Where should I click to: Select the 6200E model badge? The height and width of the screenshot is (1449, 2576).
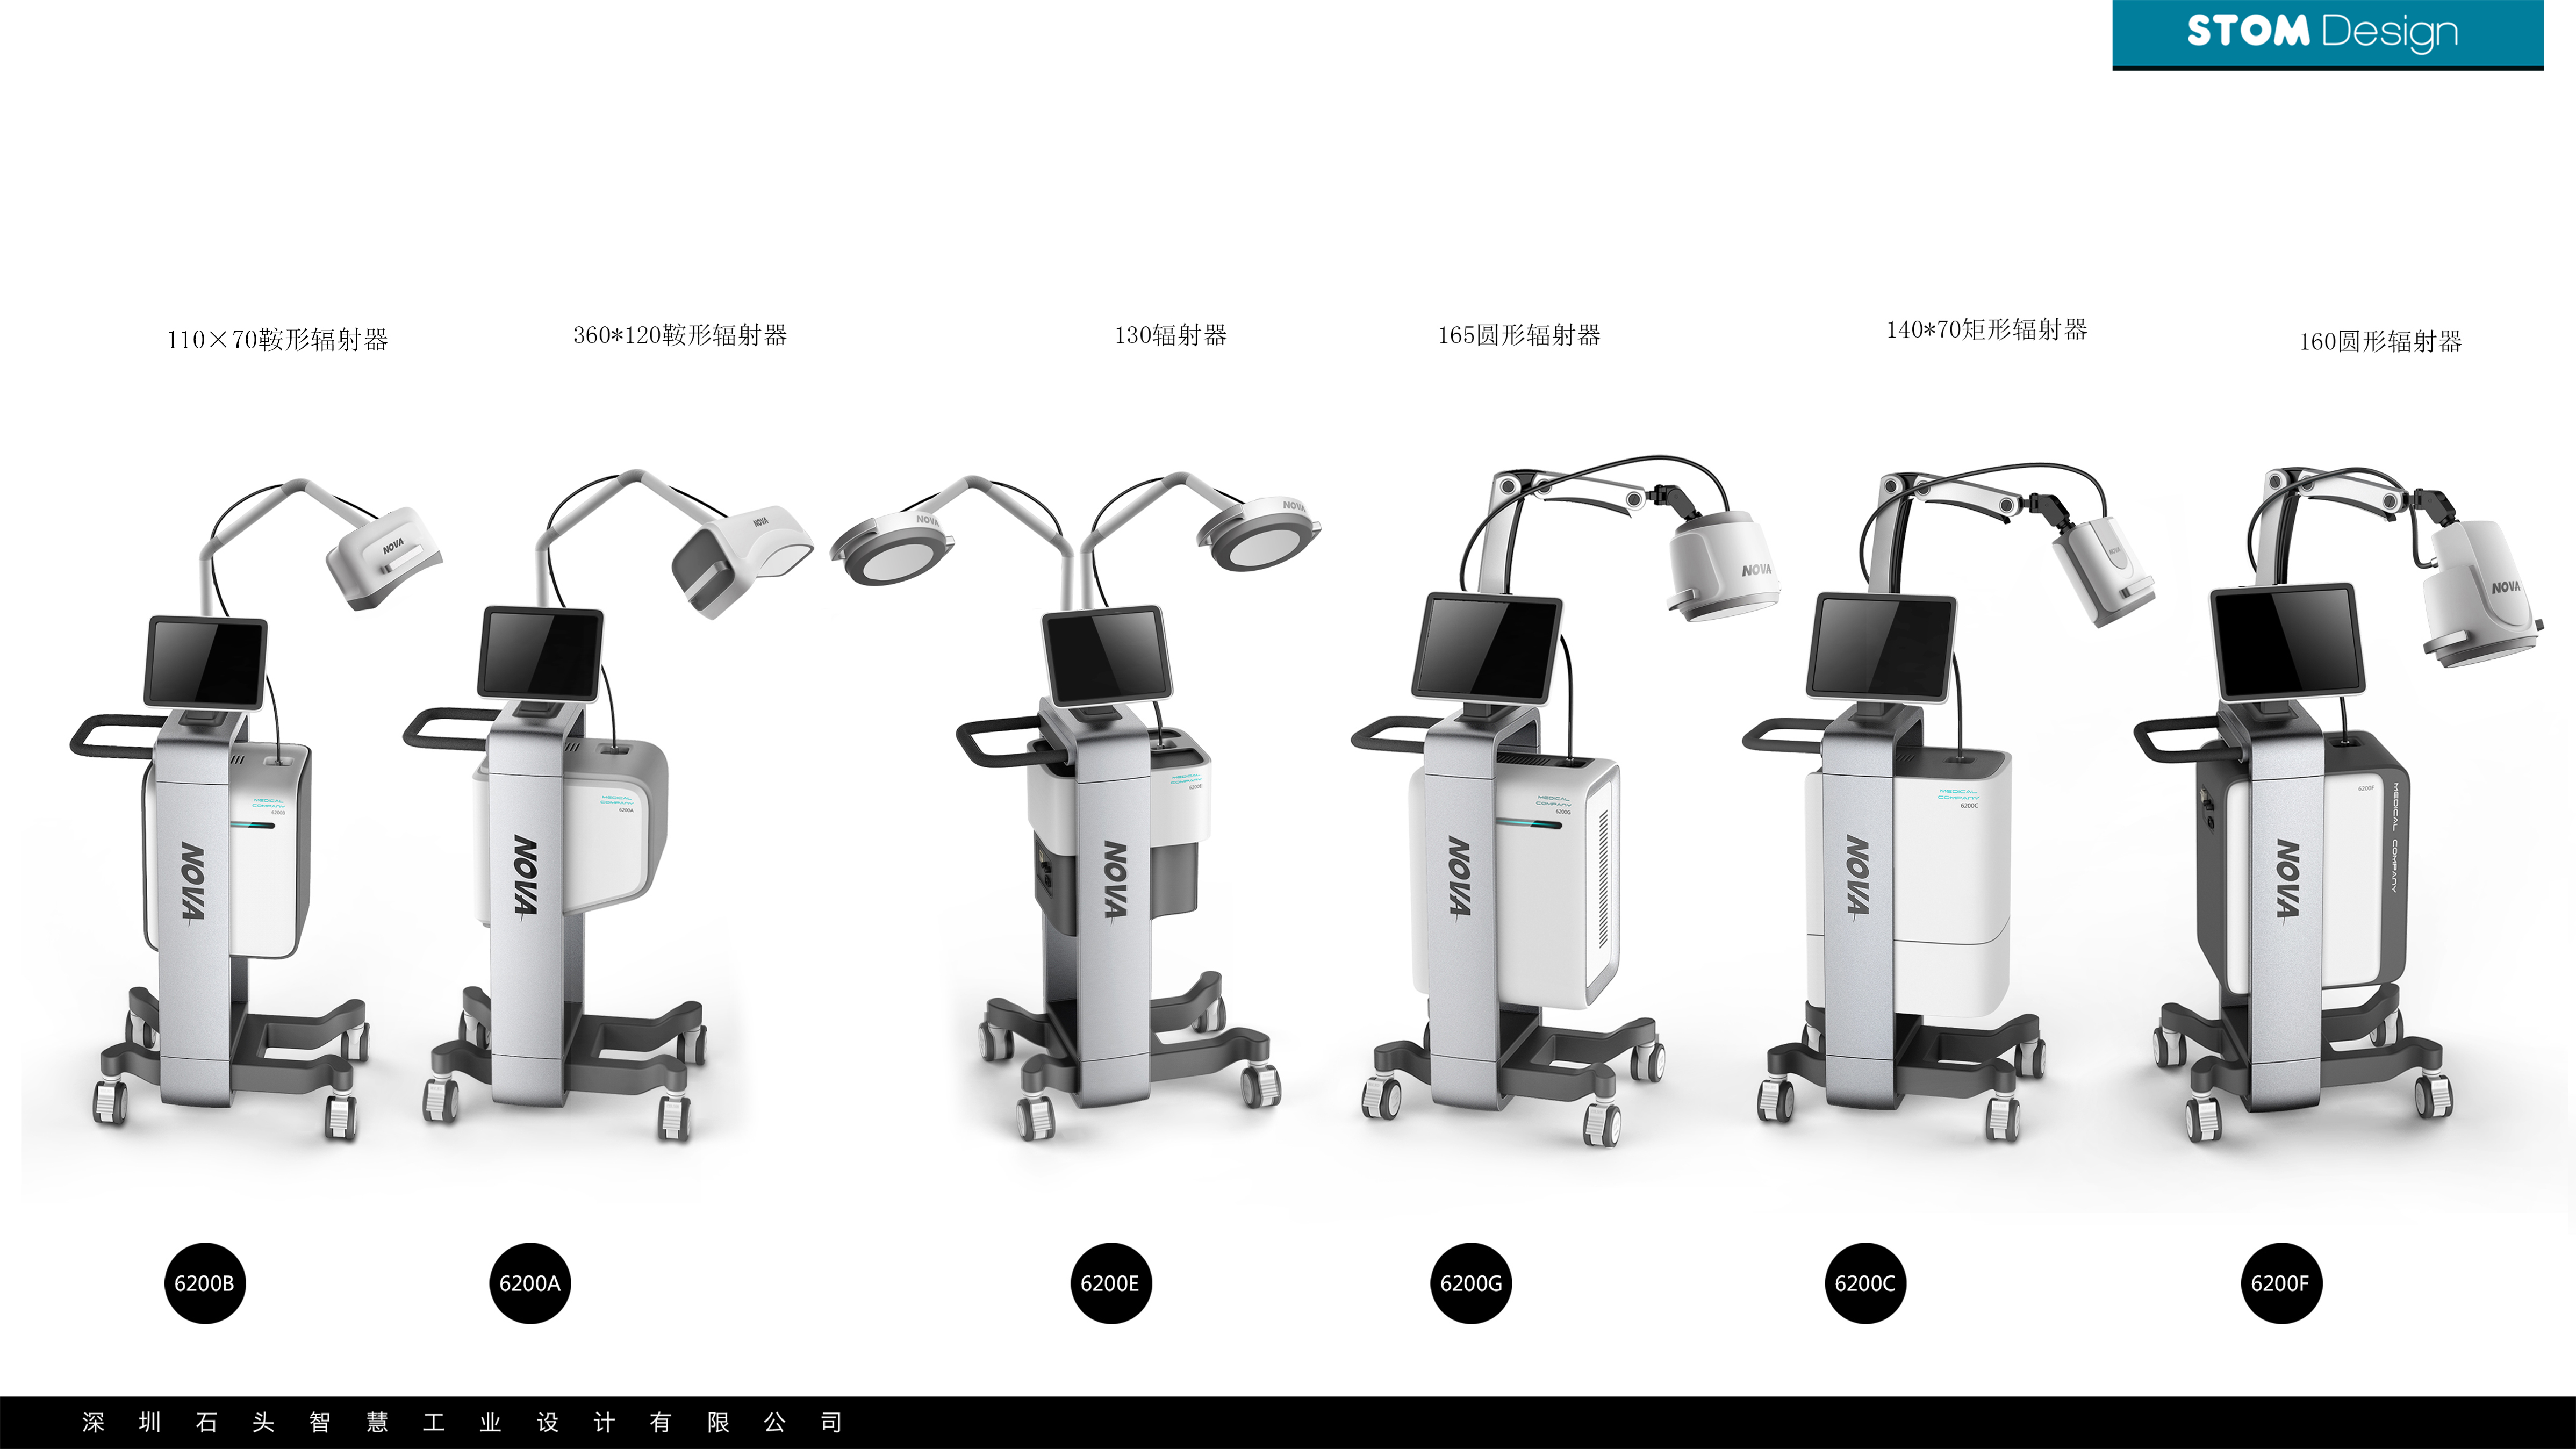(x=1110, y=1283)
